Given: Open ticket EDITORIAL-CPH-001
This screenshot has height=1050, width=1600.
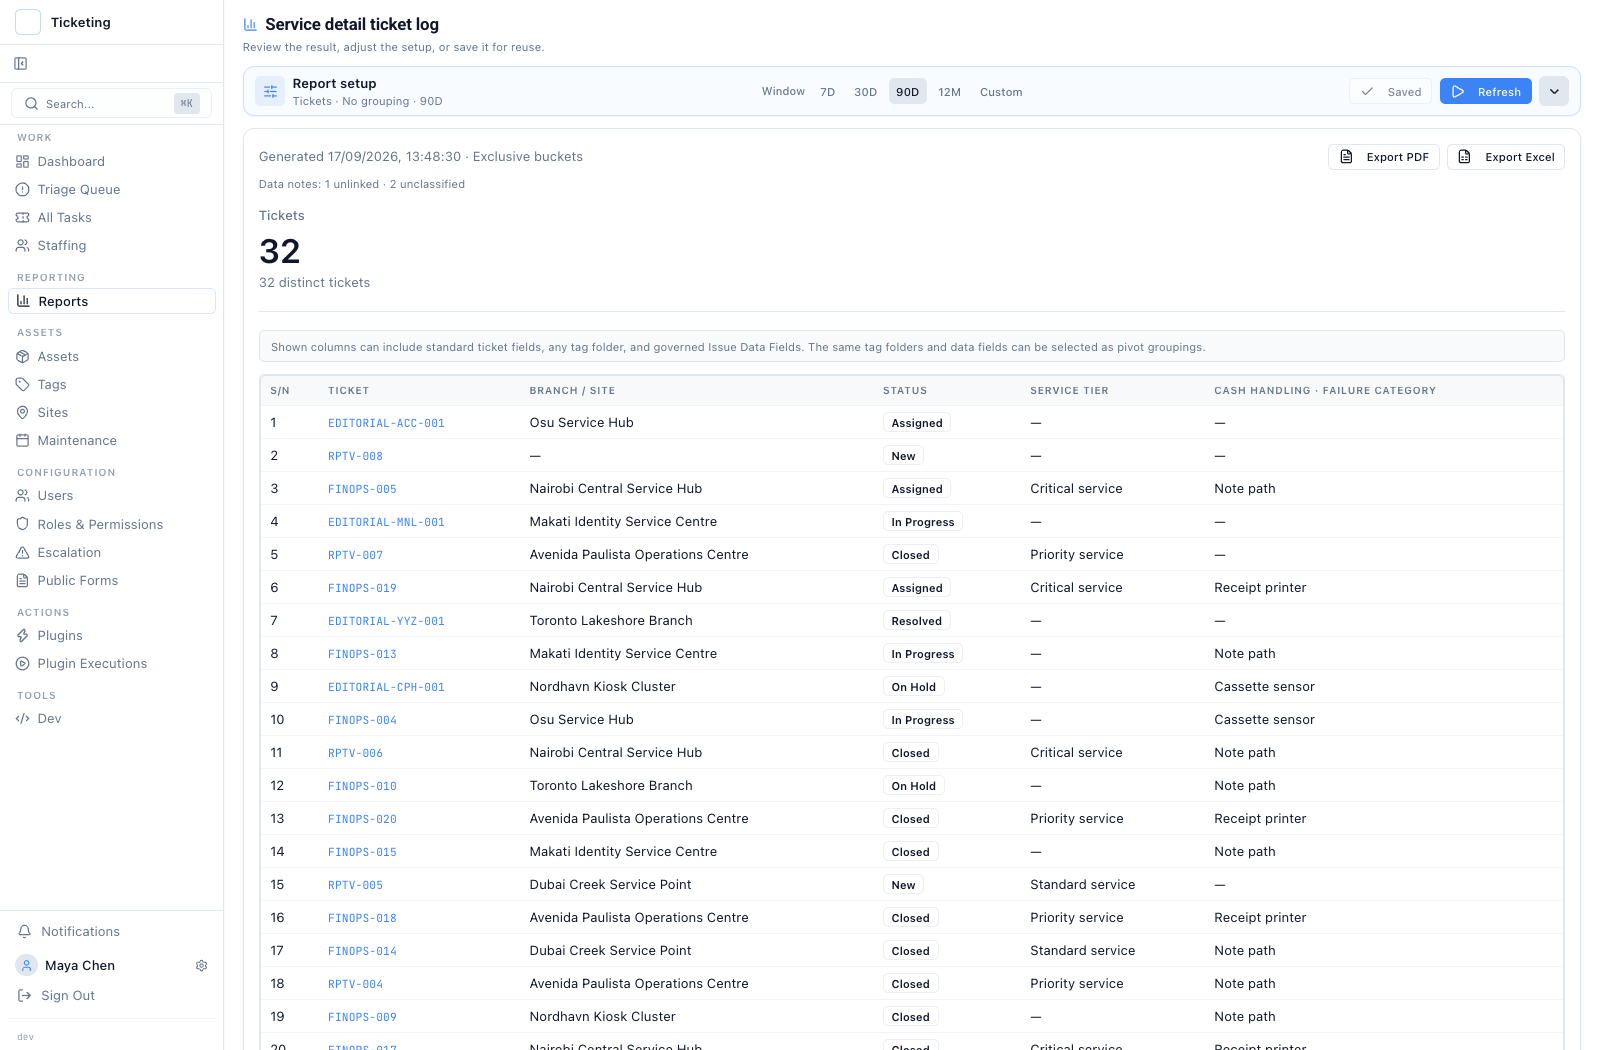Looking at the screenshot, I should point(386,688).
